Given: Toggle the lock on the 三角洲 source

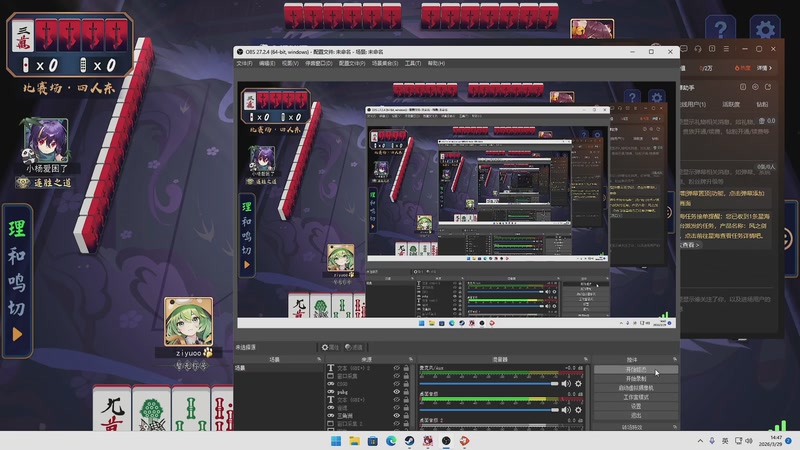Looking at the screenshot, I should point(407,416).
